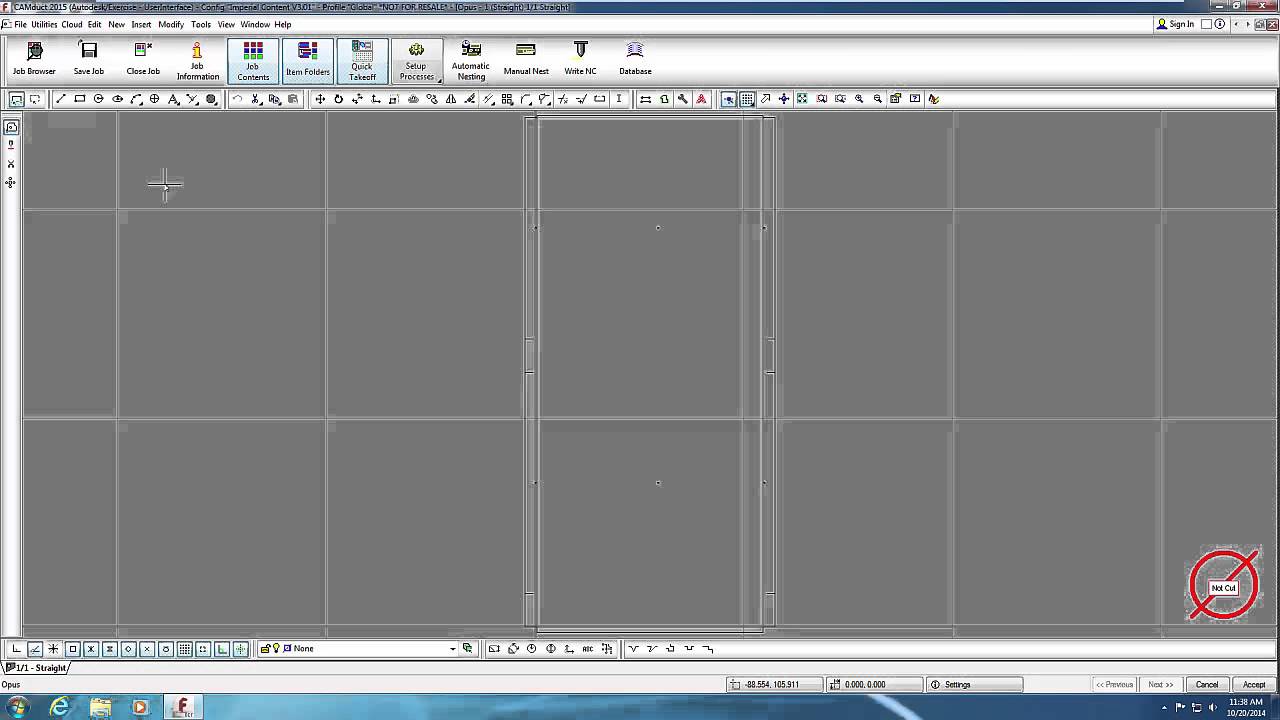This screenshot has height=720, width=1280.
Task: Toggle the highlighted selection mode button
Action: click(729, 99)
